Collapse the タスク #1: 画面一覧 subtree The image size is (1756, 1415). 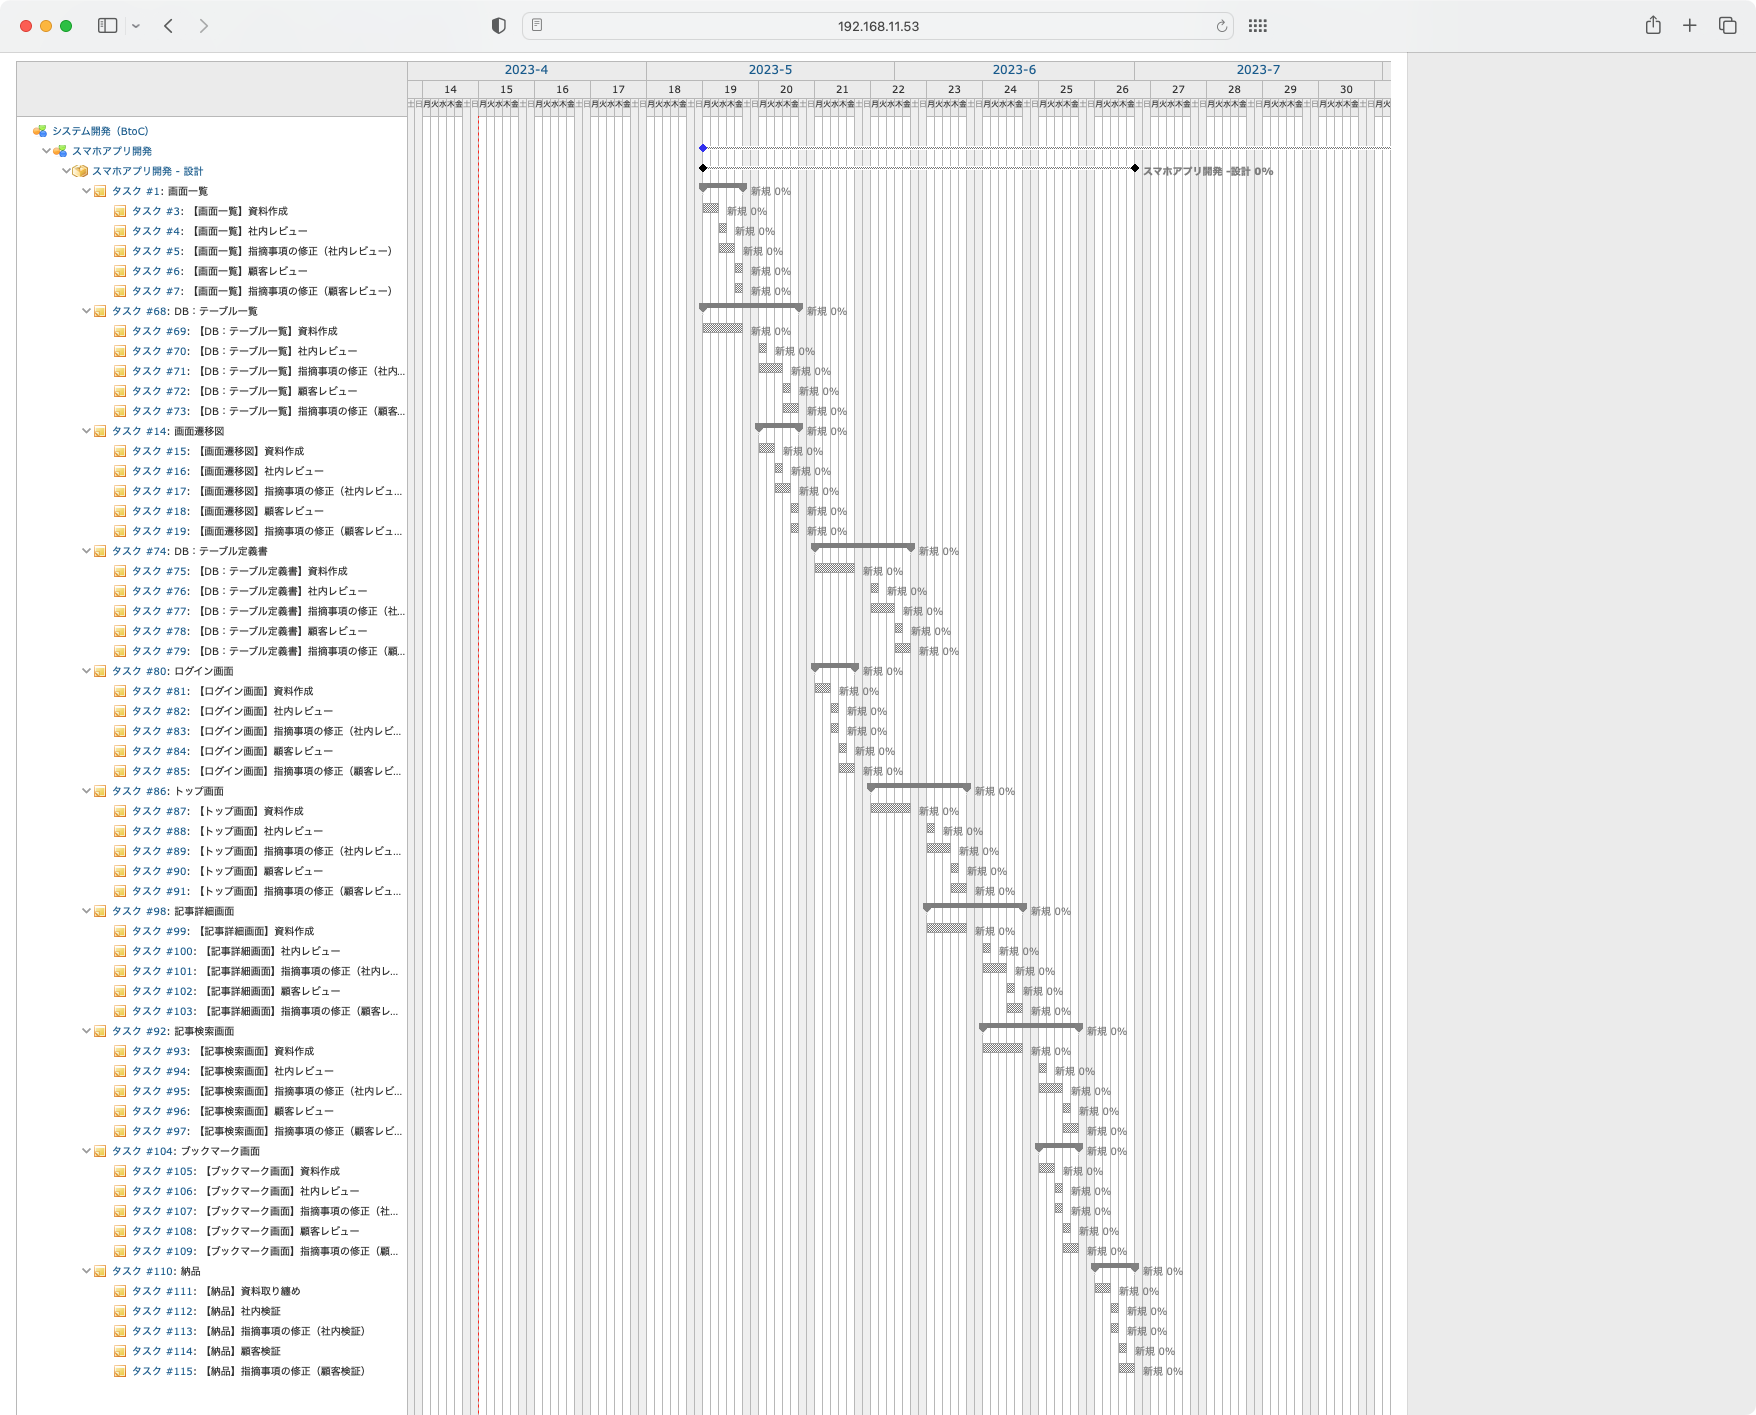(x=86, y=190)
